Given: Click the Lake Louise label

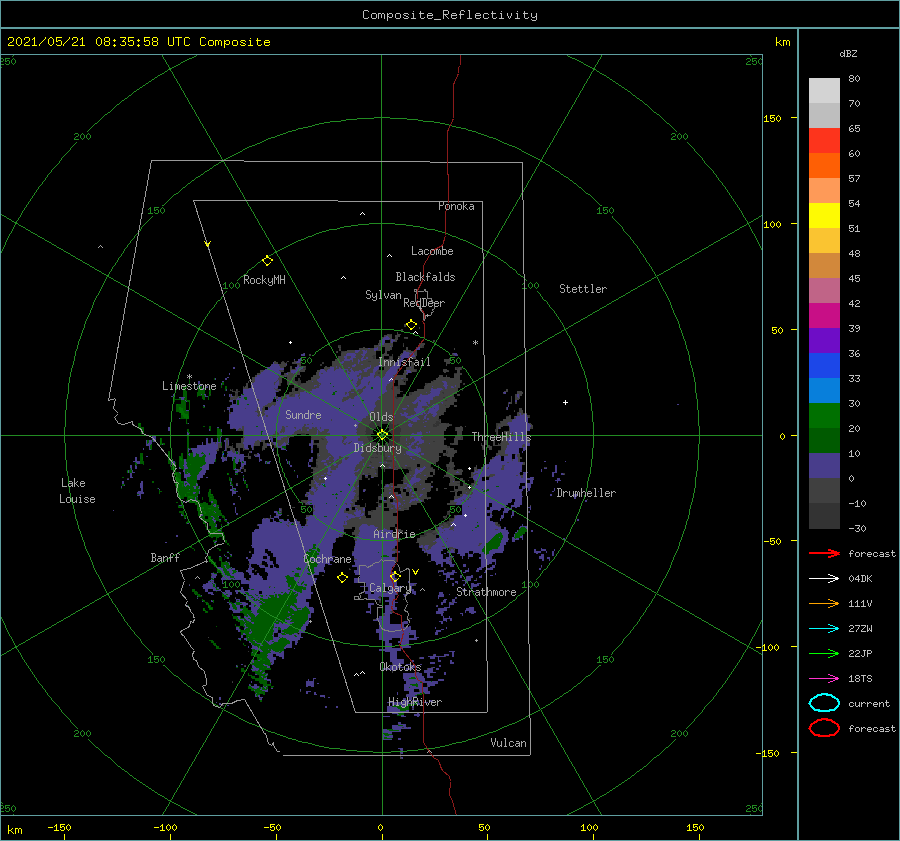Looking at the screenshot, I should [77, 491].
